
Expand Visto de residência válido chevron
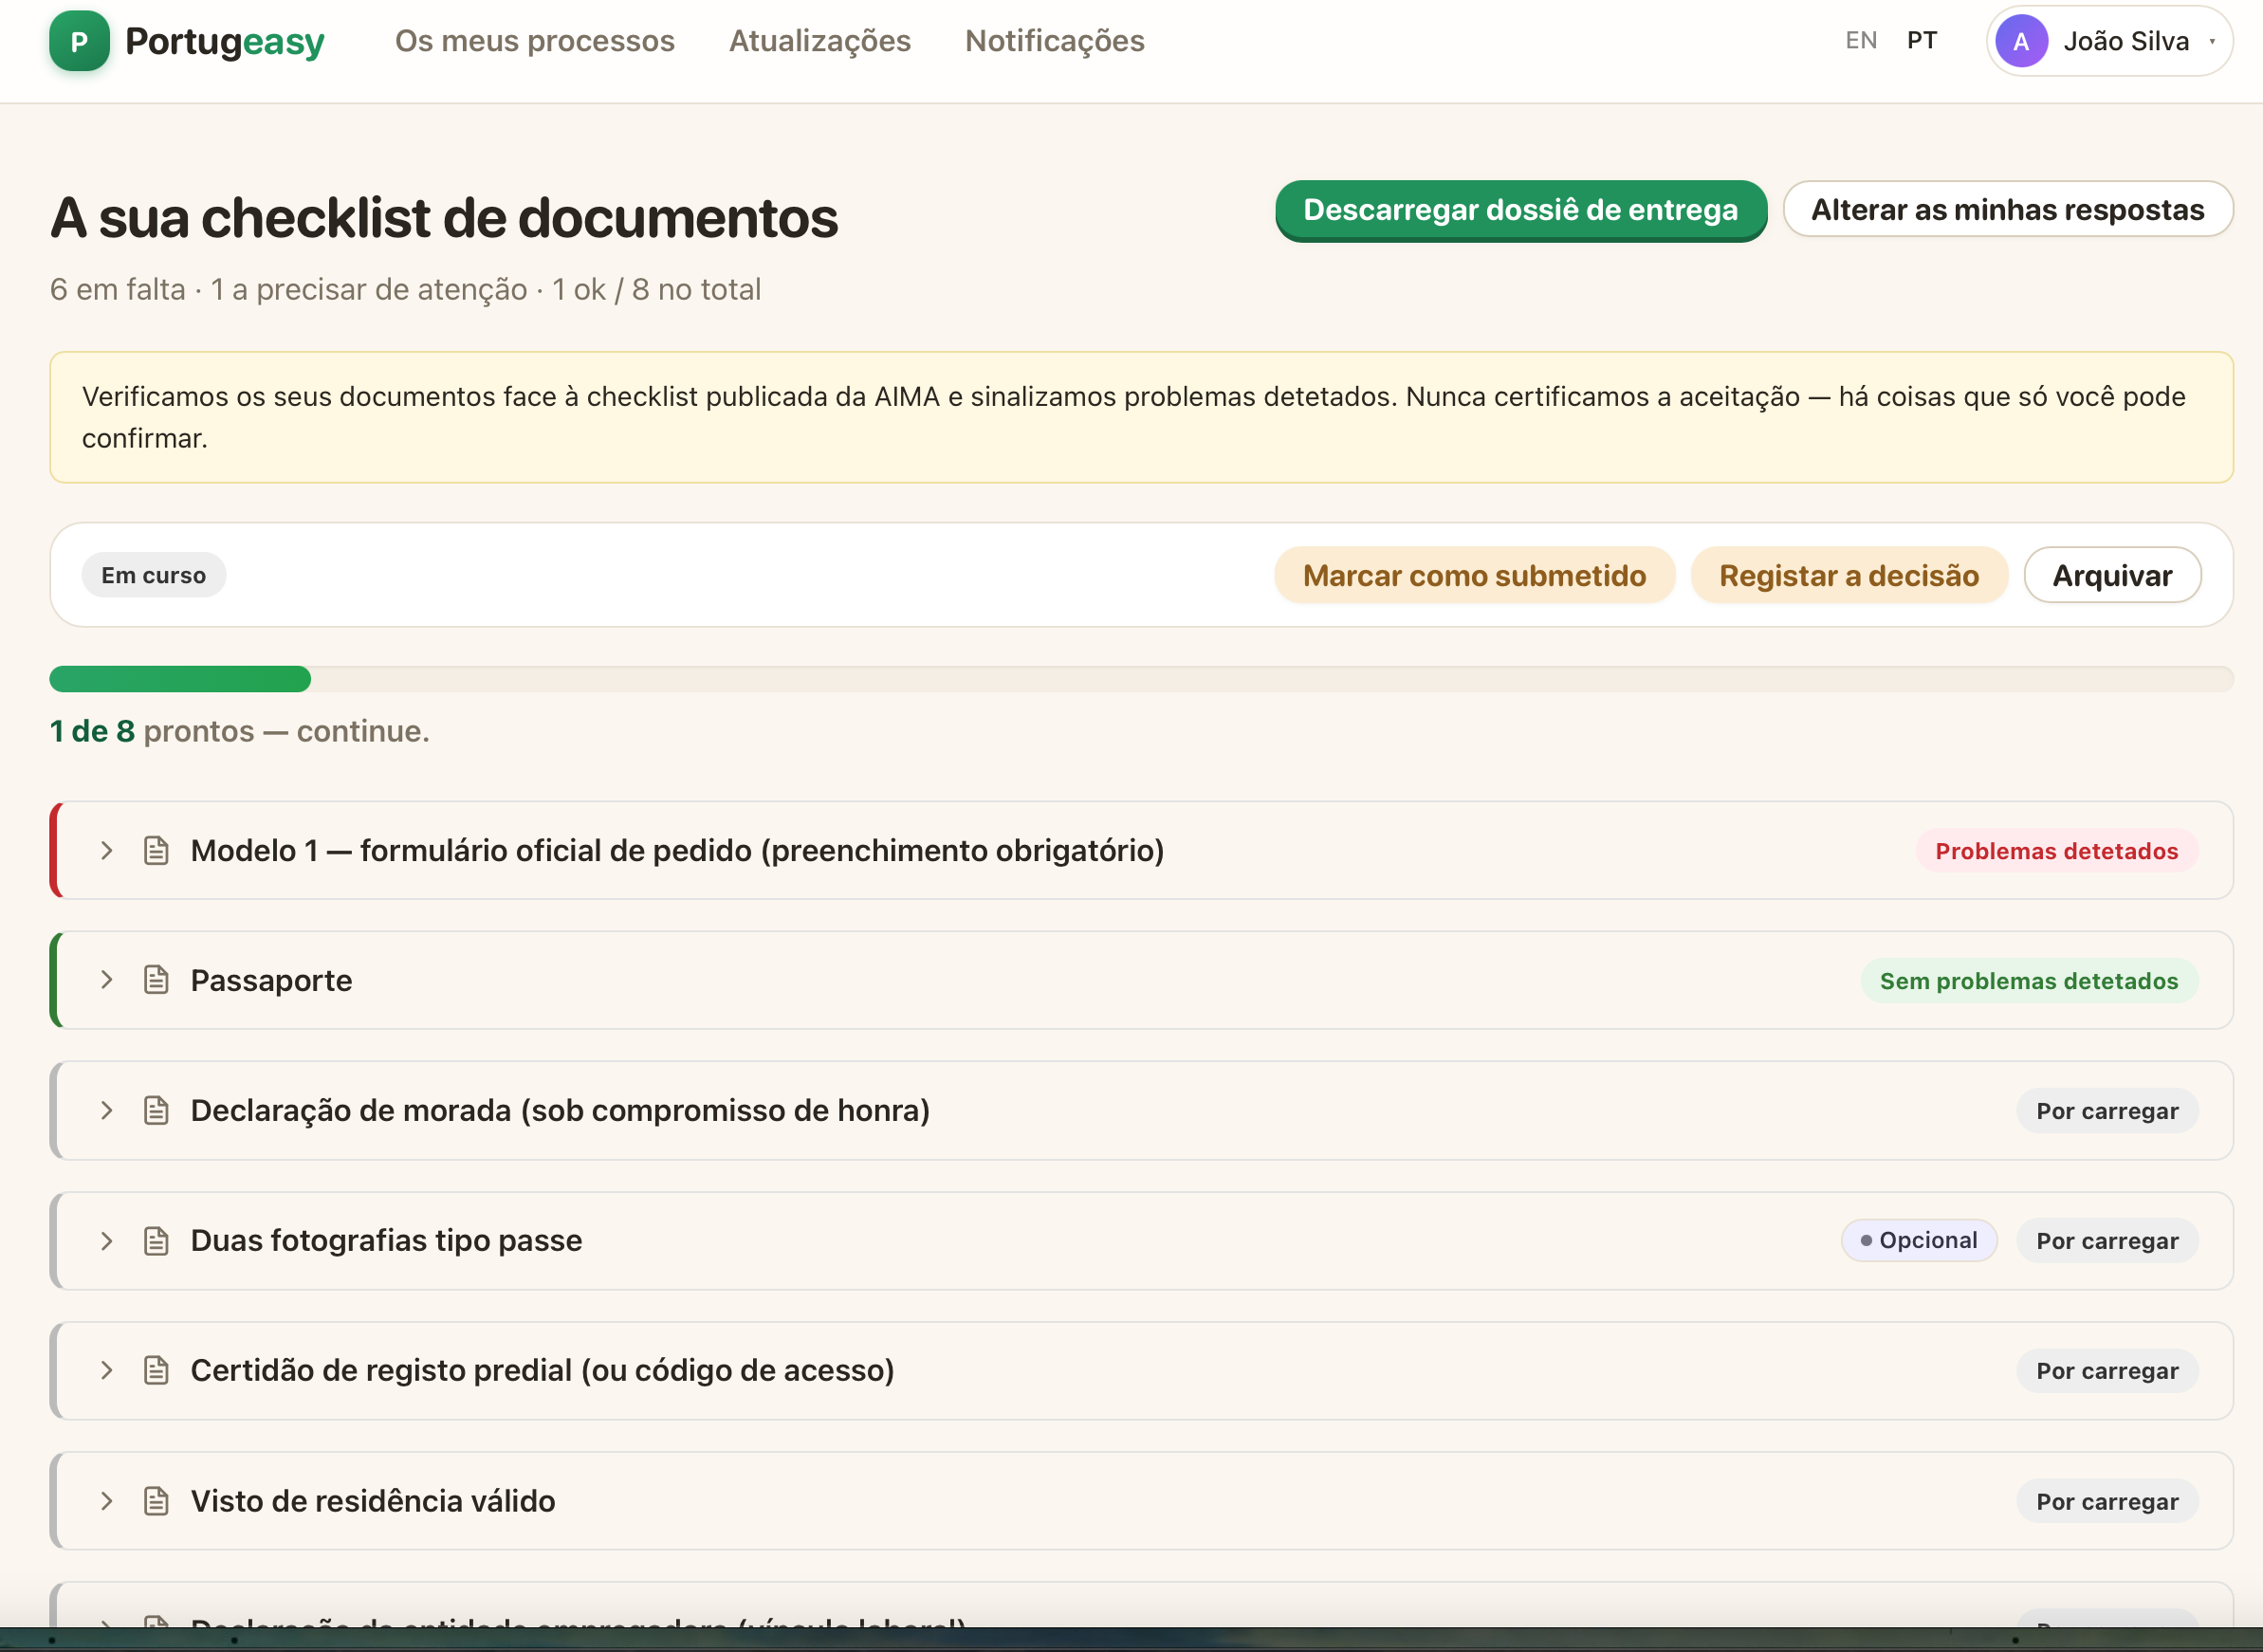click(106, 1501)
